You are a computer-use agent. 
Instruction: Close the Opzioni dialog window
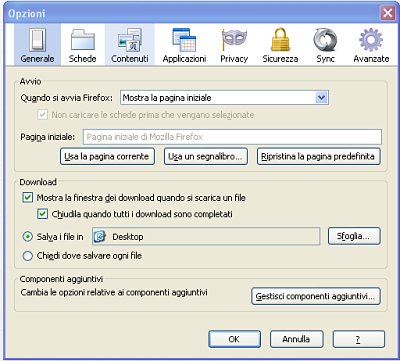click(388, 13)
